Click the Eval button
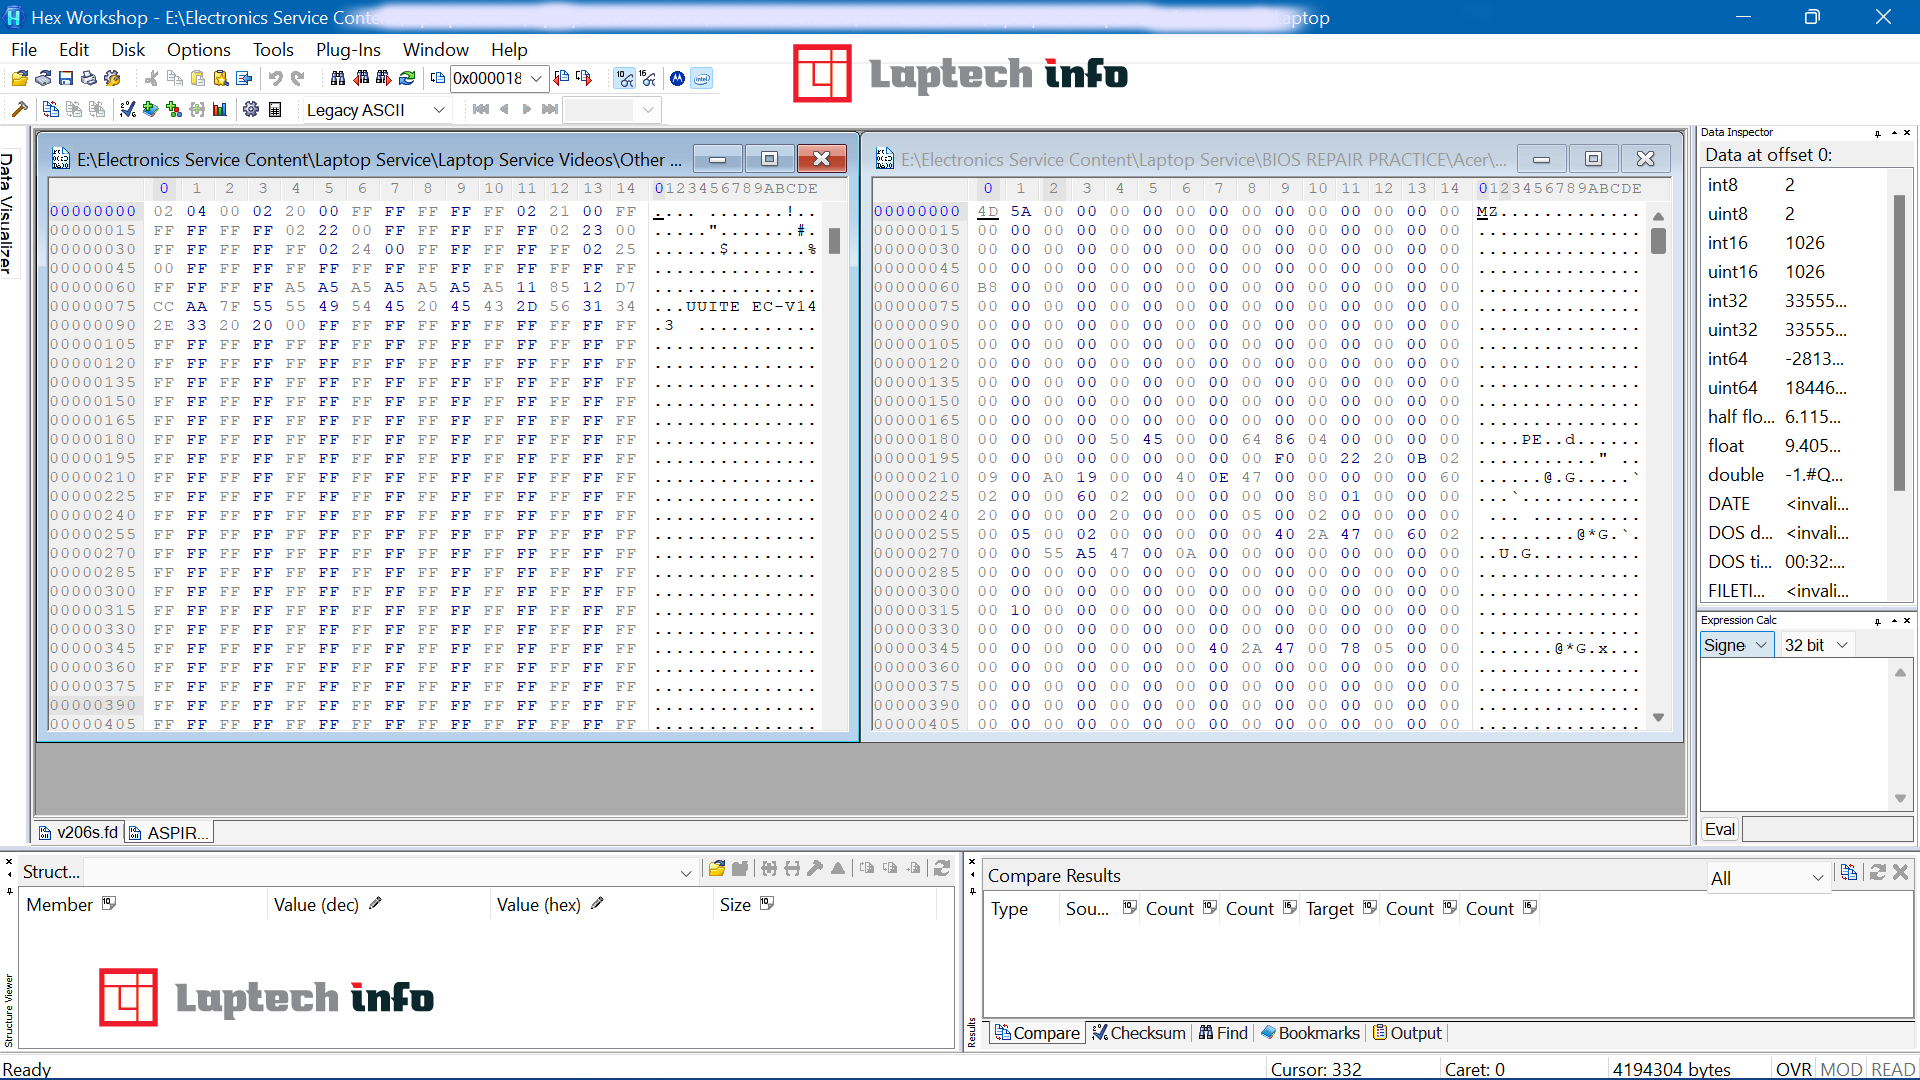The width and height of the screenshot is (1920, 1080). pyautogui.click(x=1720, y=829)
